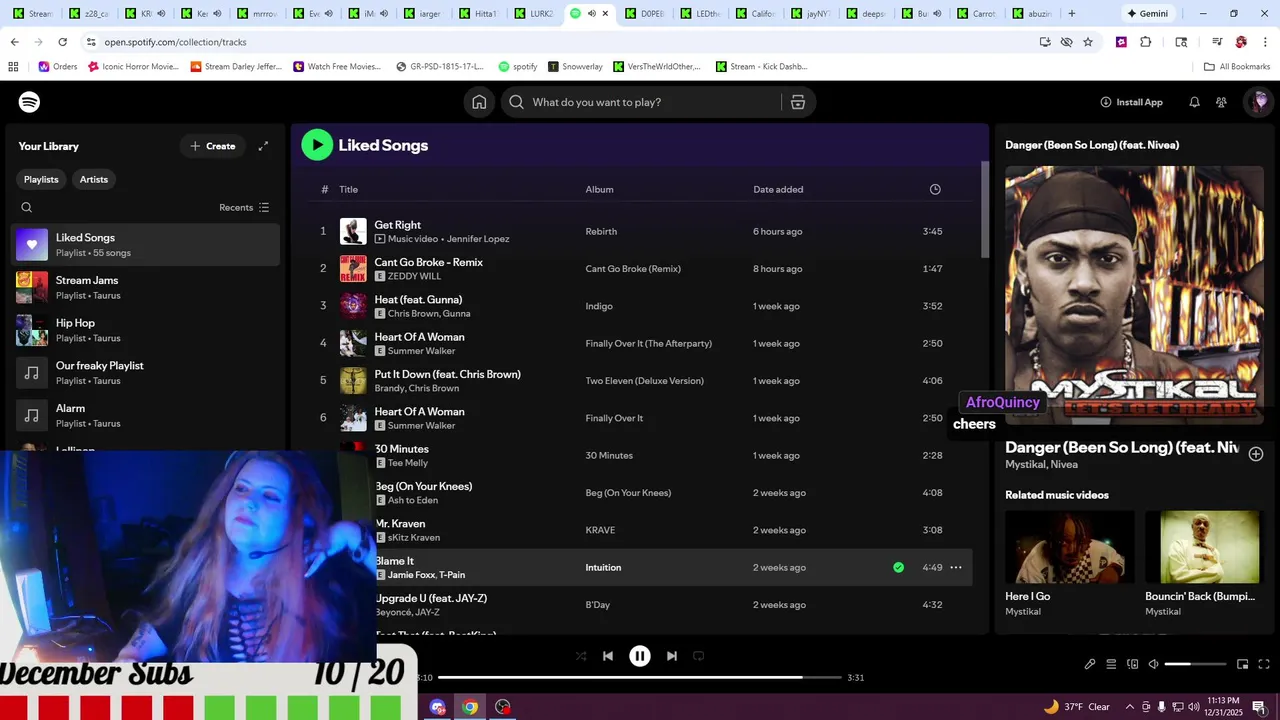Open the Snowverlay bookmark
This screenshot has height=720, width=1280.
click(575, 67)
